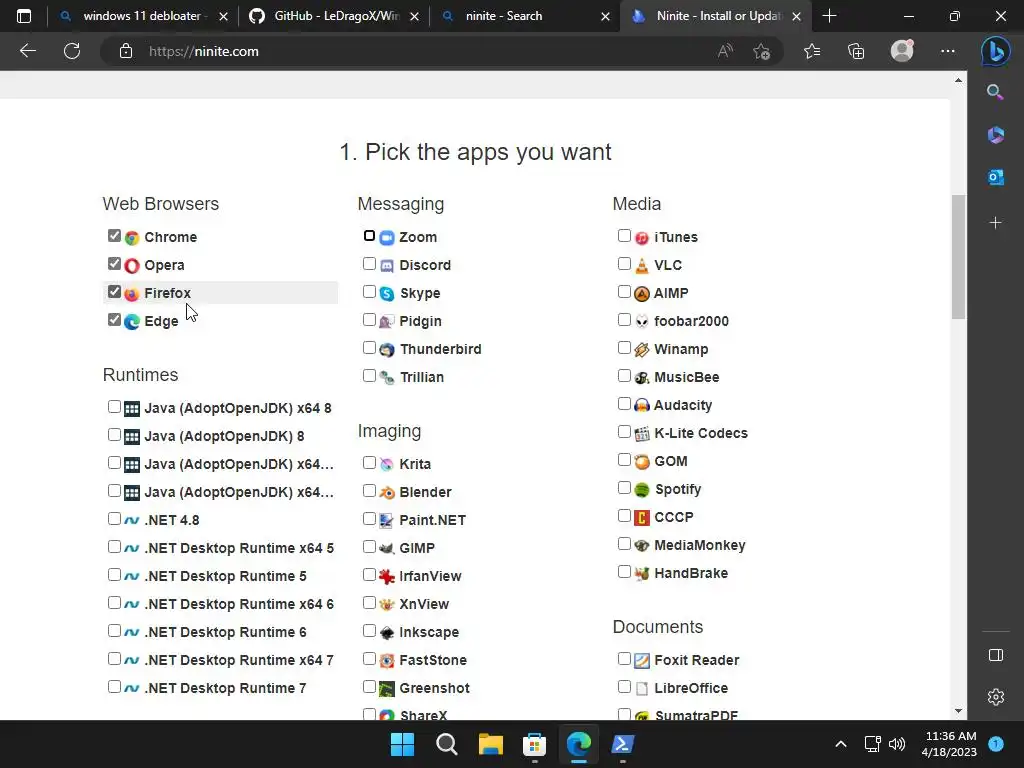Open sidebar settings gear
This screenshot has height=768, width=1024.
click(x=995, y=697)
